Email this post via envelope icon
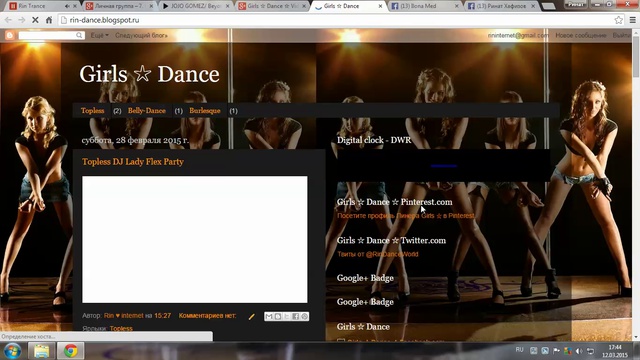Screen dimensions: 640x360 click(269, 316)
